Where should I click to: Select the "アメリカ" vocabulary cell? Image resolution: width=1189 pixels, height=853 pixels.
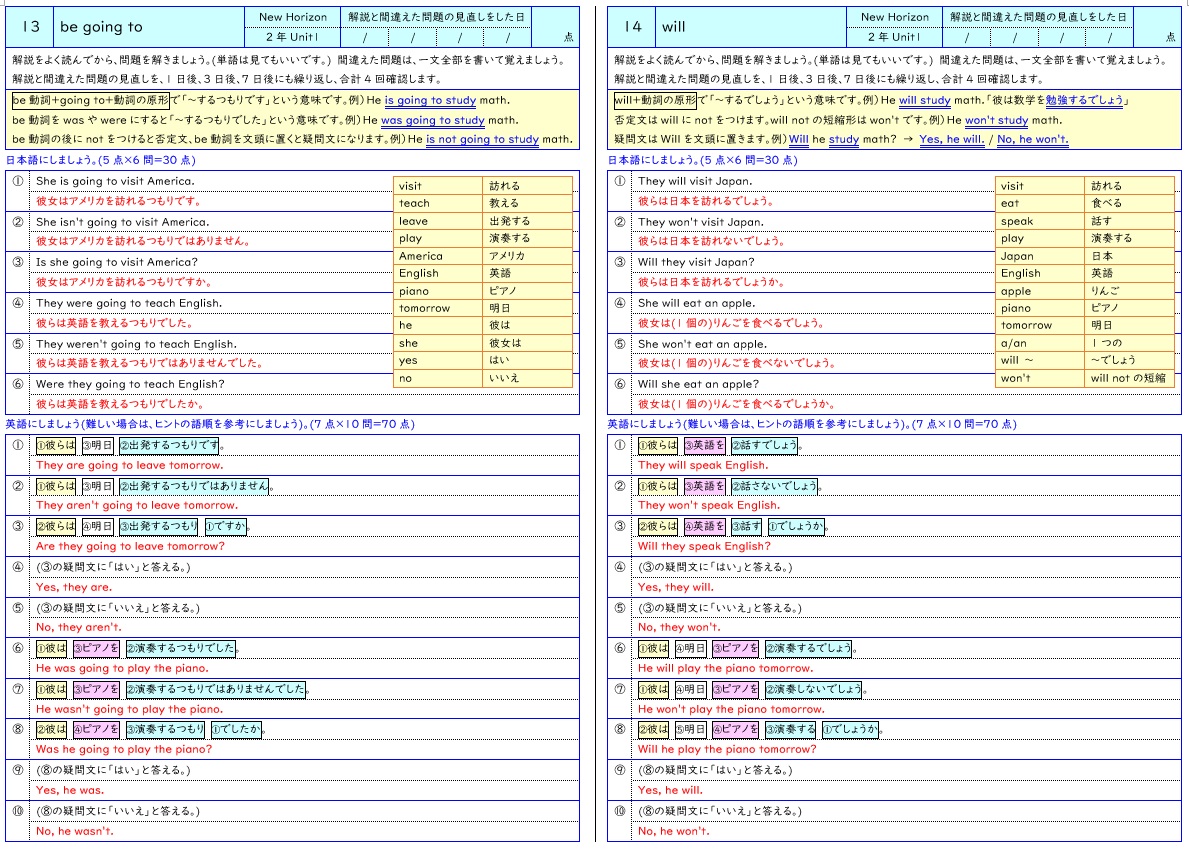(527, 256)
